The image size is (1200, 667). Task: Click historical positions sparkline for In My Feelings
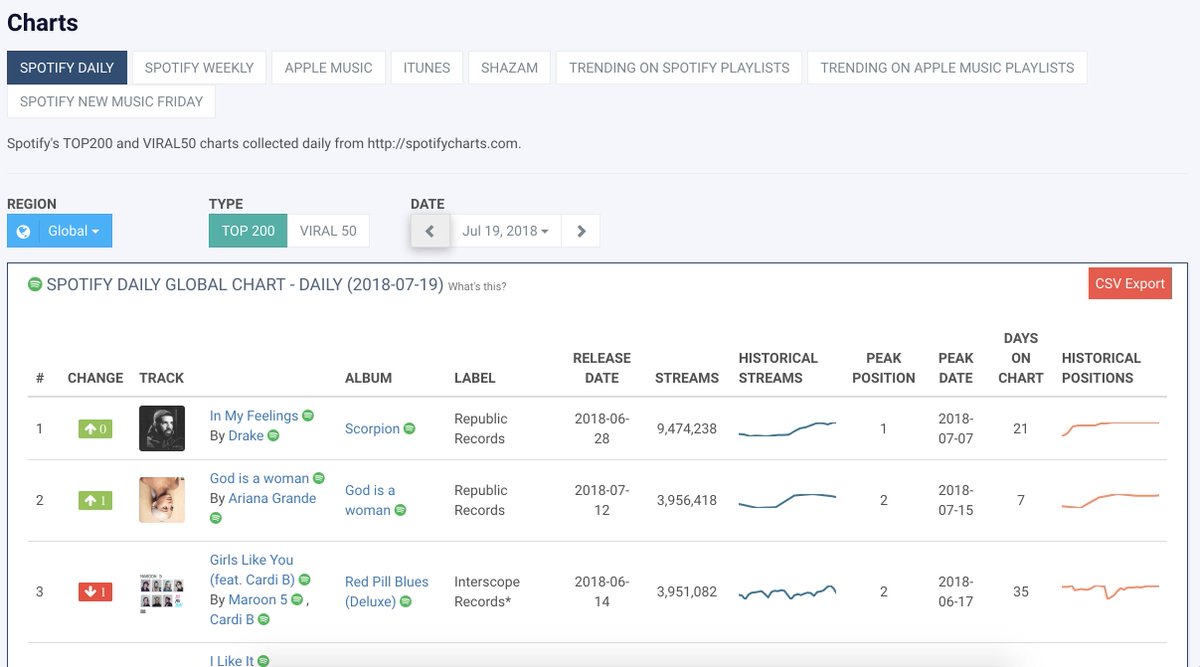(x=1110, y=428)
